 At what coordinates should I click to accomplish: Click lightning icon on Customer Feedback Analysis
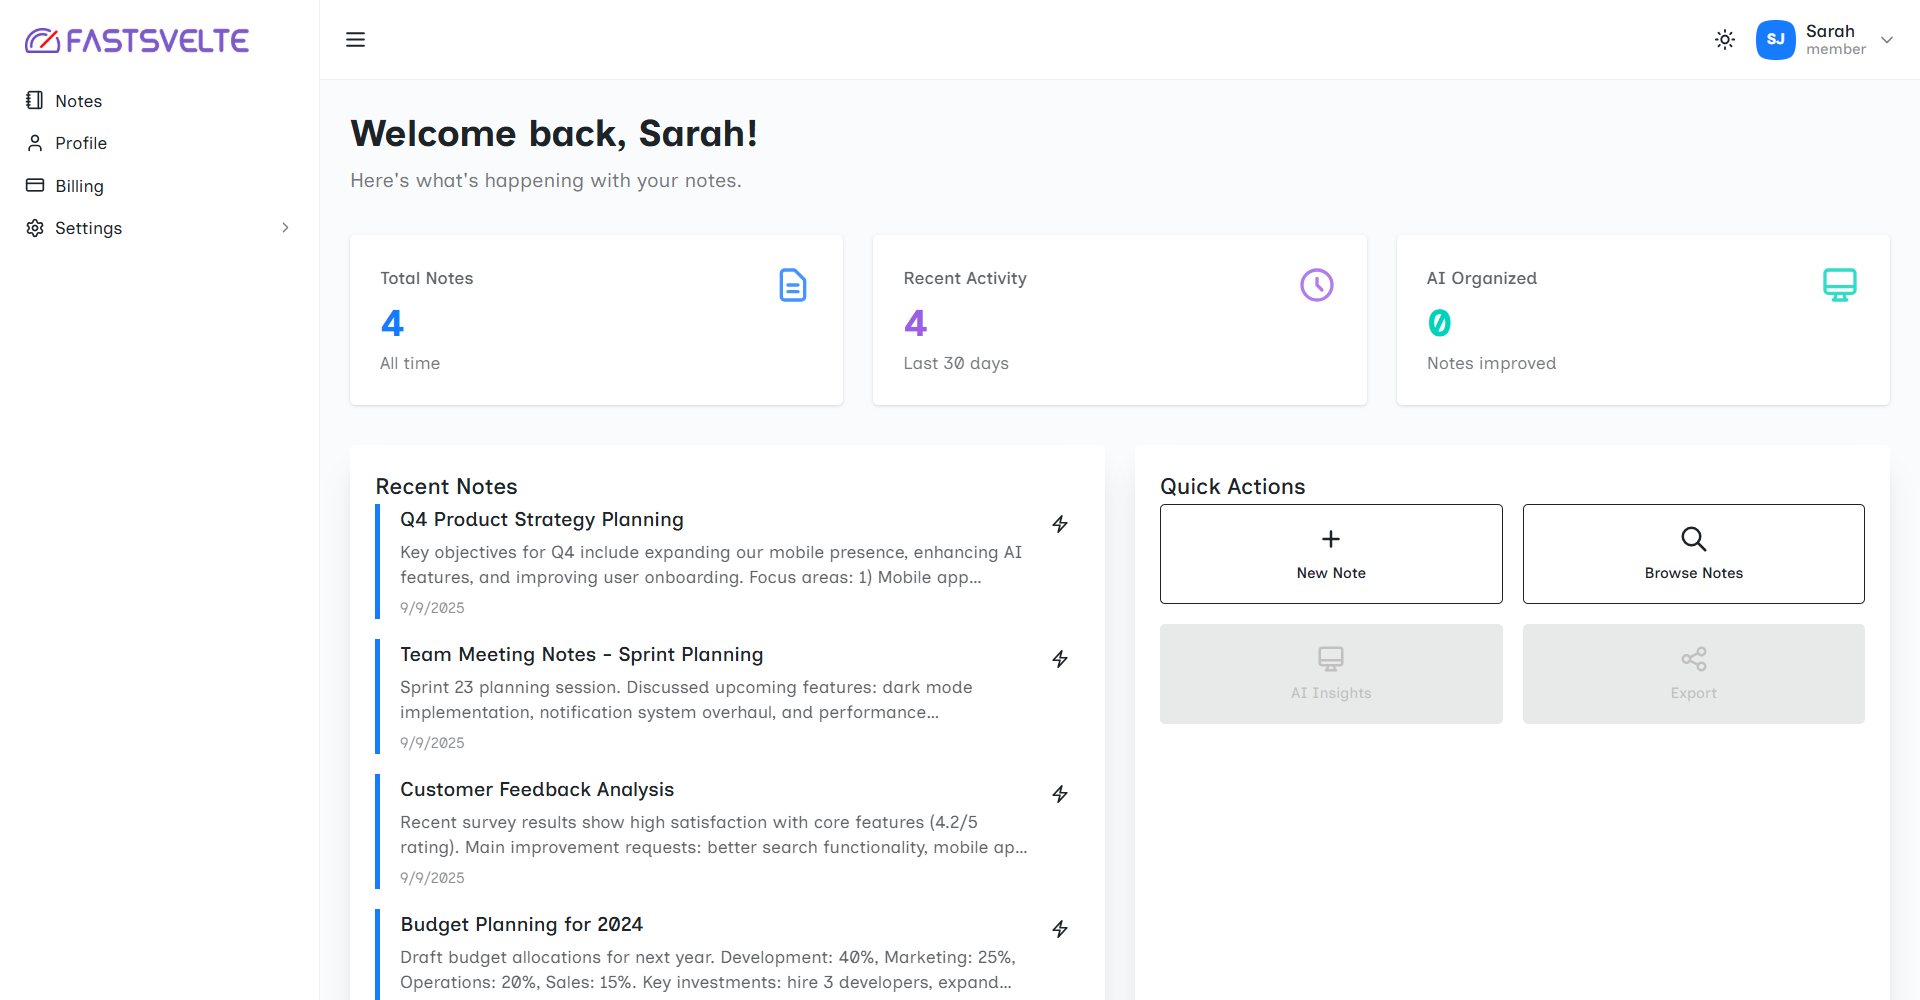[1060, 794]
